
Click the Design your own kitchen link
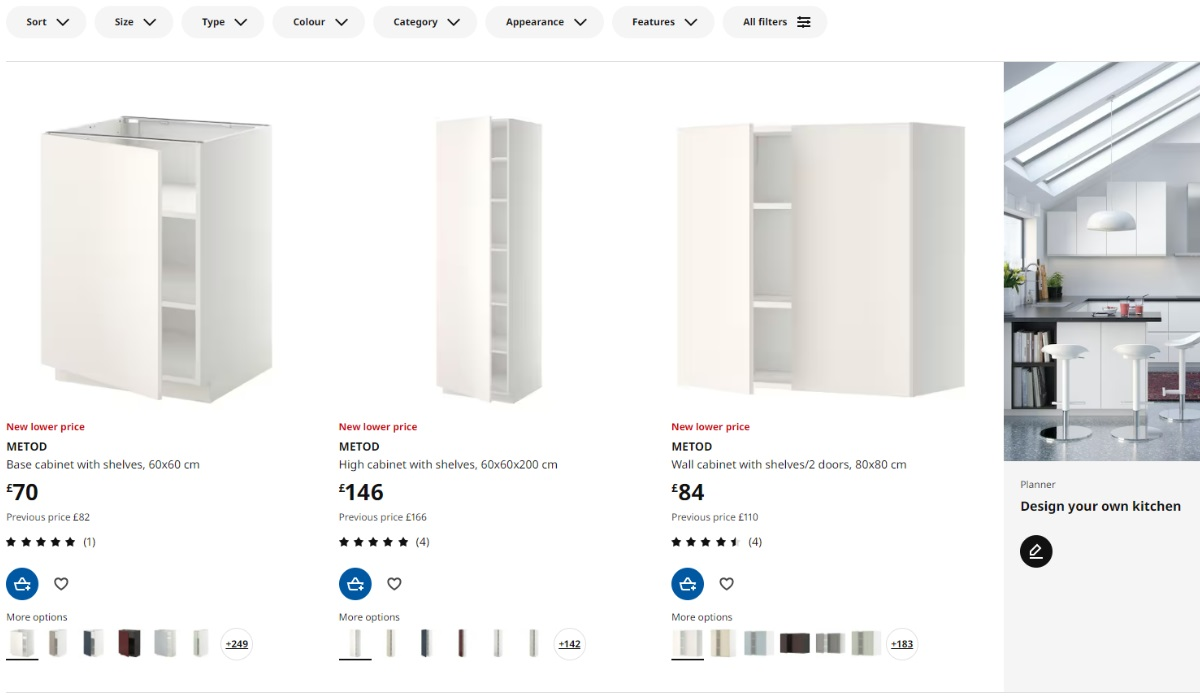tap(1100, 506)
